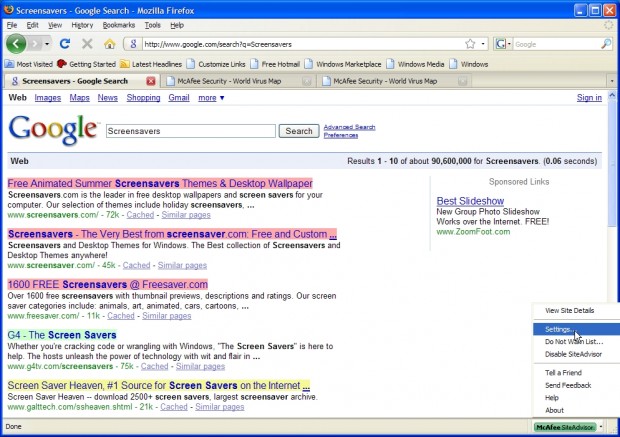Open the Preferences link
The width and height of the screenshot is (620, 437).
340,135
